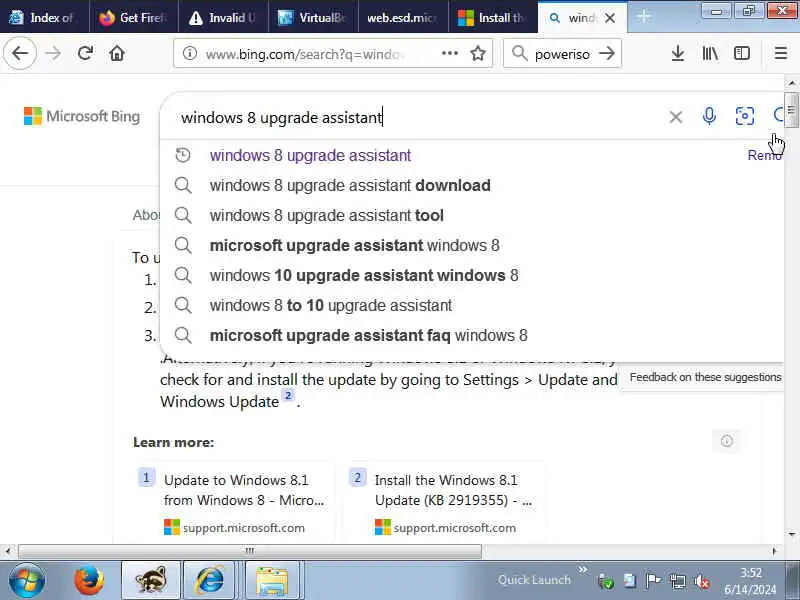Choose suggestion microsoft upgrade assistant faq windows 8
This screenshot has width=800, height=600.
click(368, 336)
